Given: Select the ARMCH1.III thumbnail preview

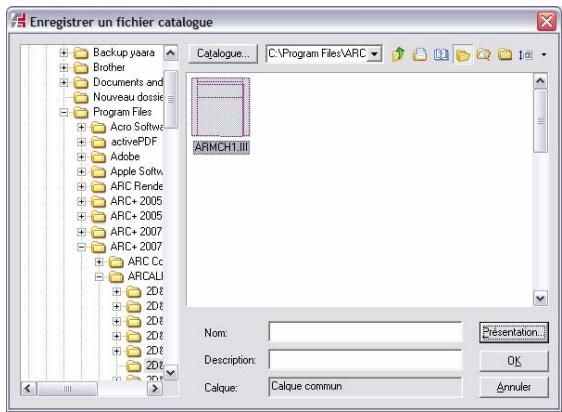Looking at the screenshot, I should [220, 107].
